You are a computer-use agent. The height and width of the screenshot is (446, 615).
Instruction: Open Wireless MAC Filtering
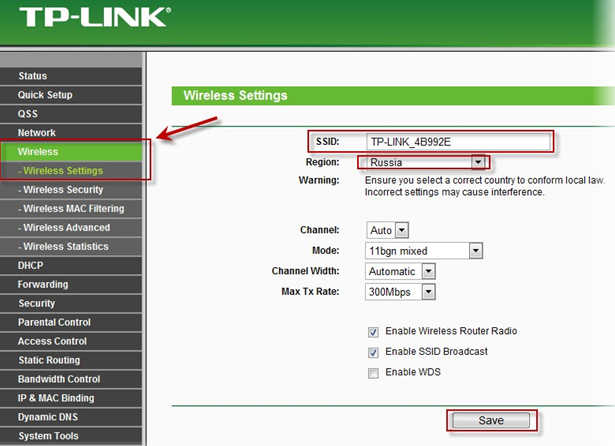(x=71, y=209)
